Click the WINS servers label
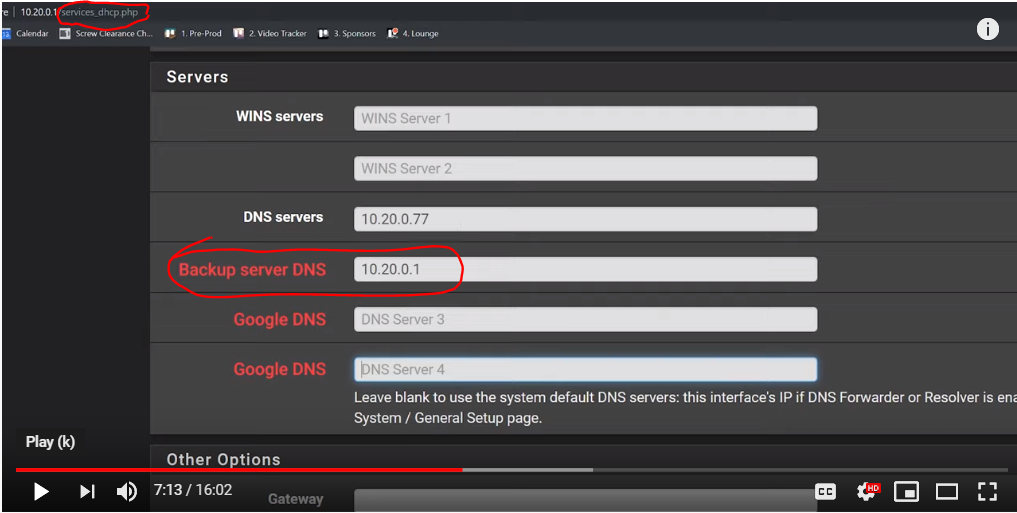This screenshot has height=513, width=1017. pos(280,117)
